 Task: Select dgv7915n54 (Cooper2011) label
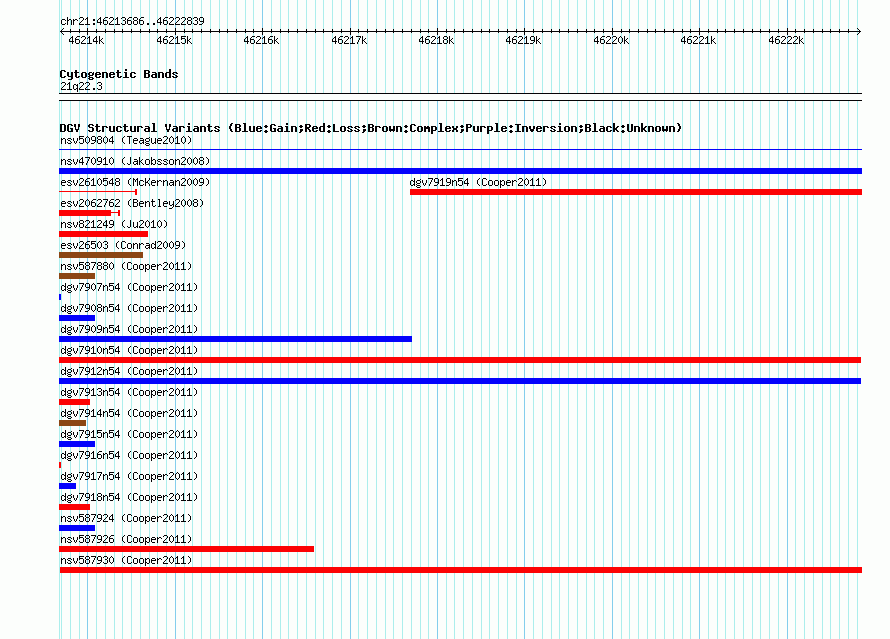click(129, 434)
